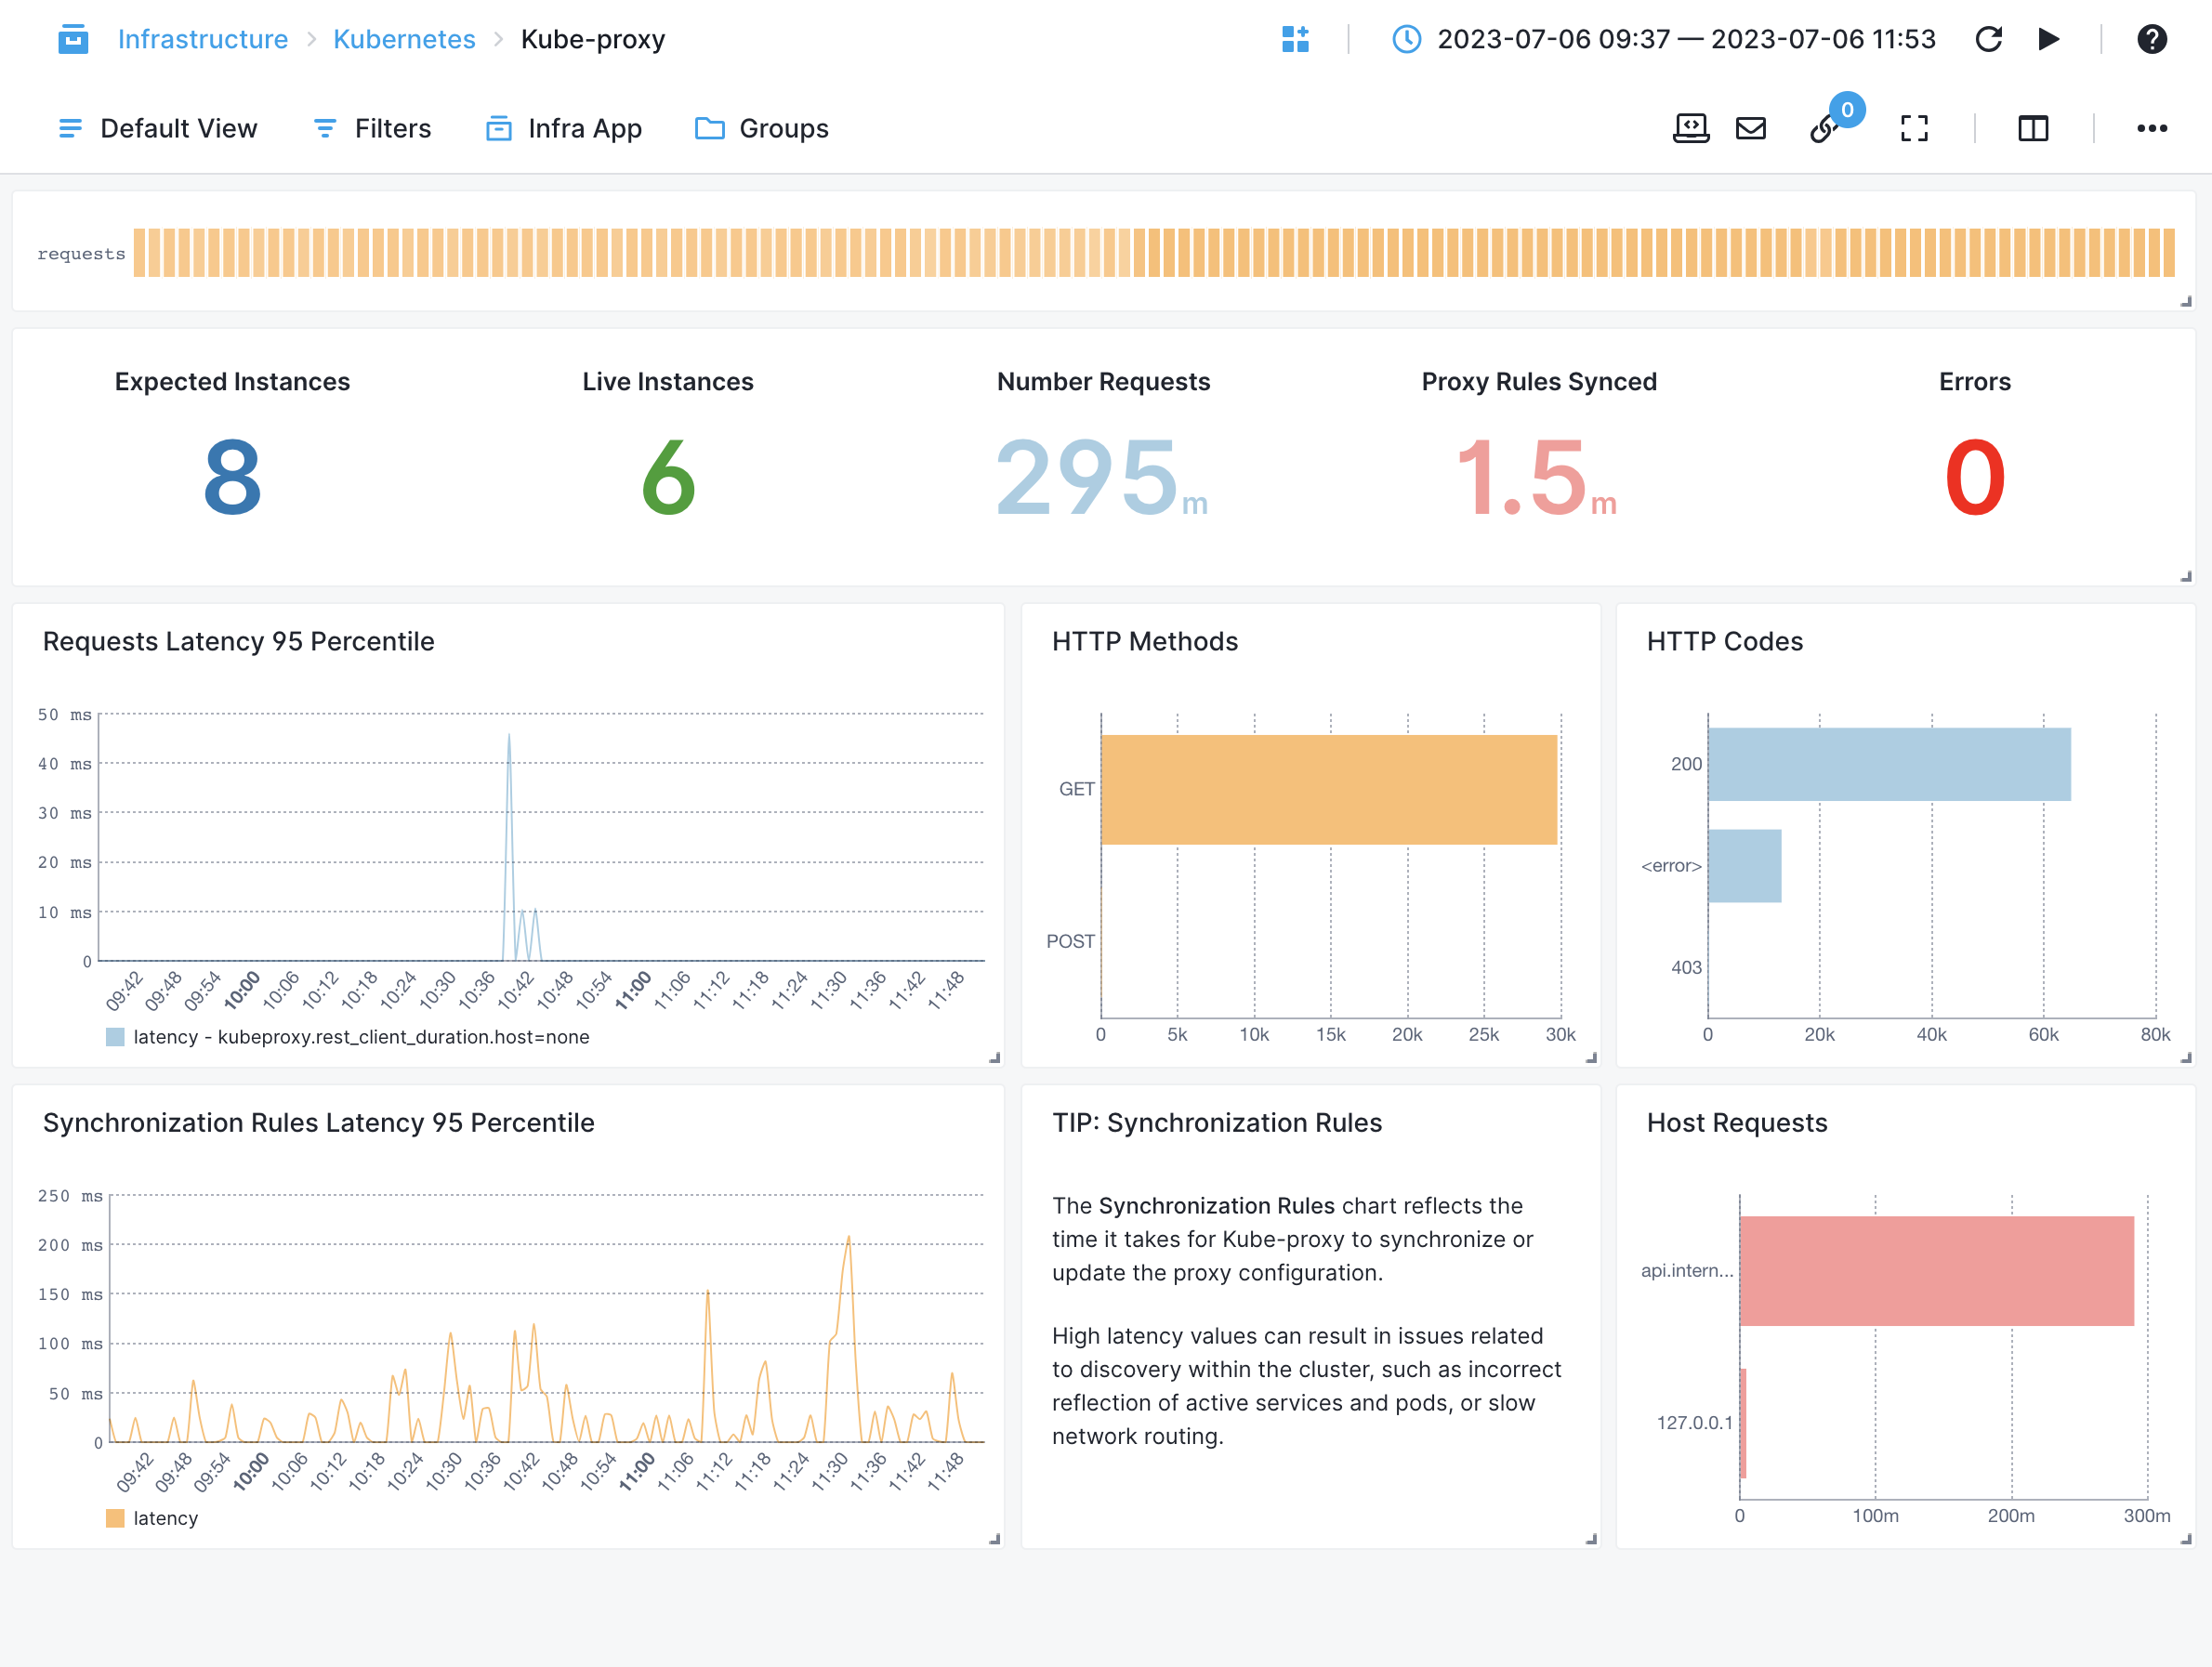Enter full screen mode
Image resolution: width=2212 pixels, height=1667 pixels.
1914,128
